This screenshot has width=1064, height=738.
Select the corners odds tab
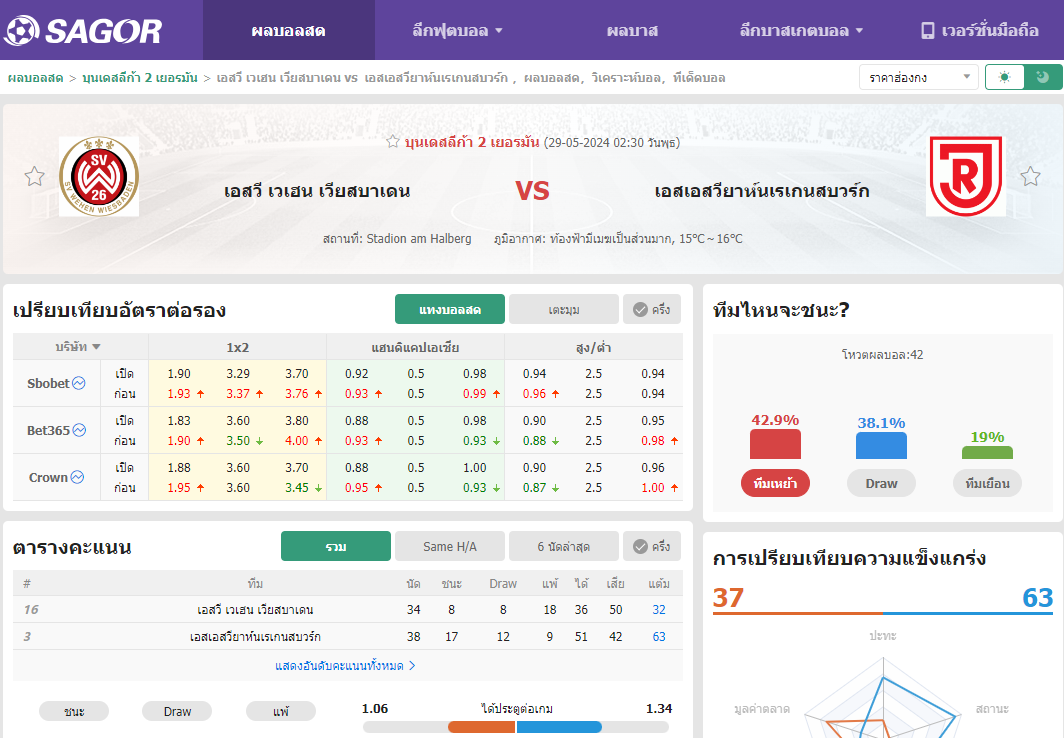pos(564,309)
